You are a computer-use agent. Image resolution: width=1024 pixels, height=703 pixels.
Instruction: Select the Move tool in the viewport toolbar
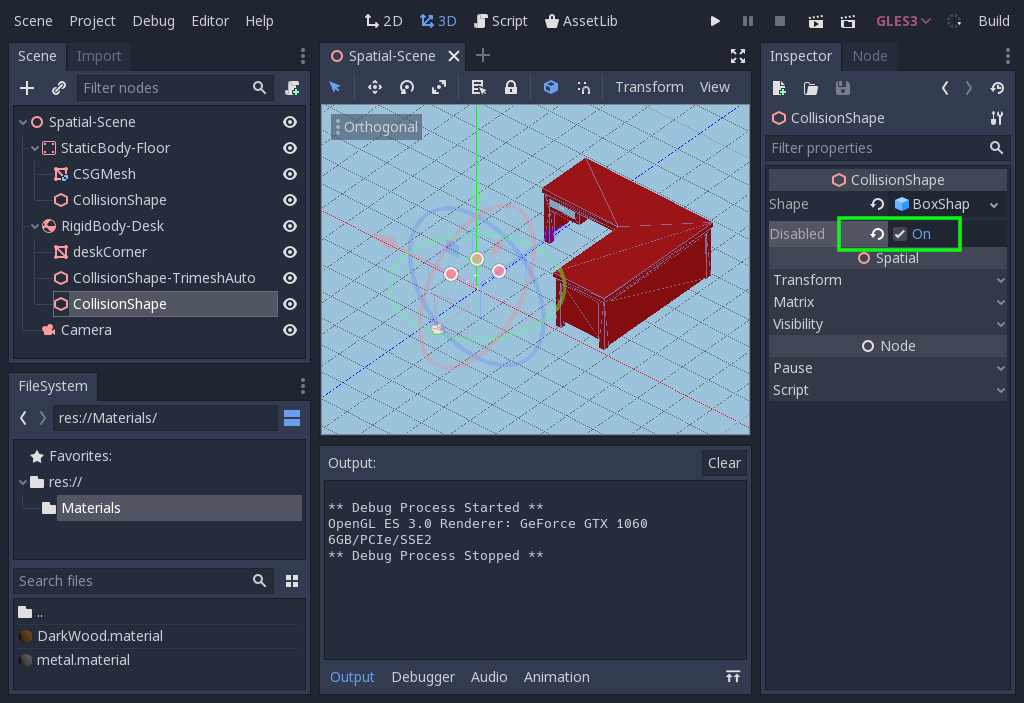pos(375,87)
